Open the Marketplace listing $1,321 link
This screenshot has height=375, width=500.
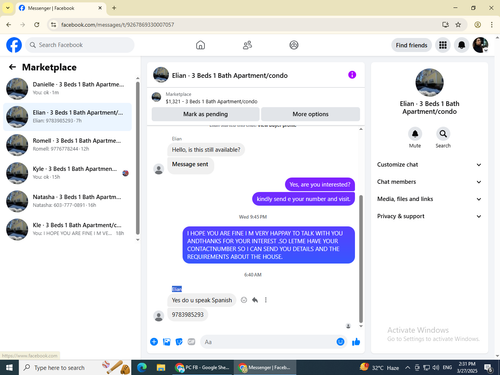(x=211, y=101)
